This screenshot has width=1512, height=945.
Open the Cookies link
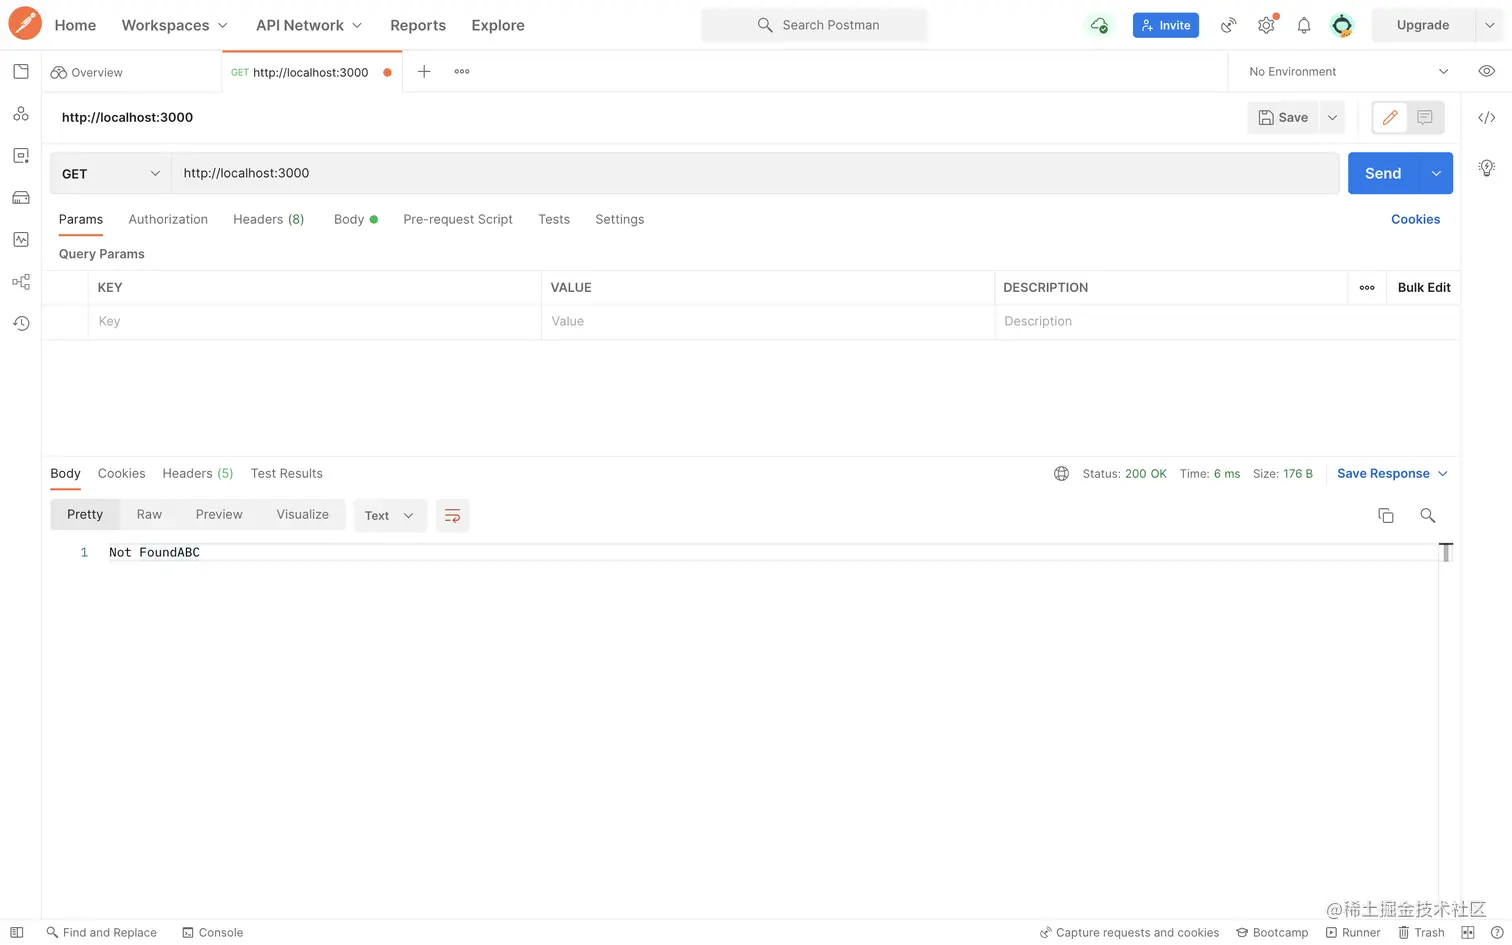pyautogui.click(x=1415, y=219)
